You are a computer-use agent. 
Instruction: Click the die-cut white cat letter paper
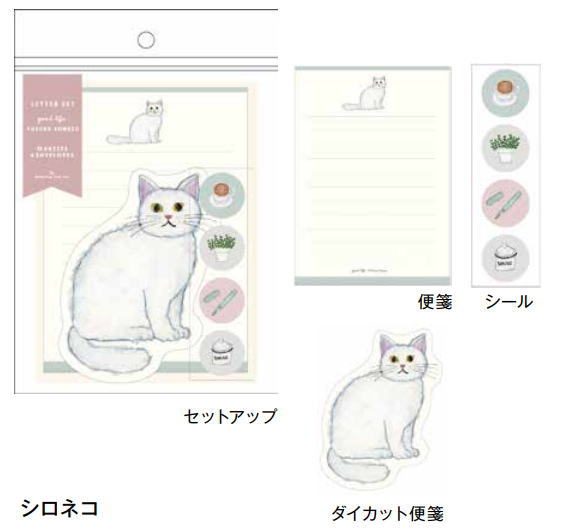[381, 409]
